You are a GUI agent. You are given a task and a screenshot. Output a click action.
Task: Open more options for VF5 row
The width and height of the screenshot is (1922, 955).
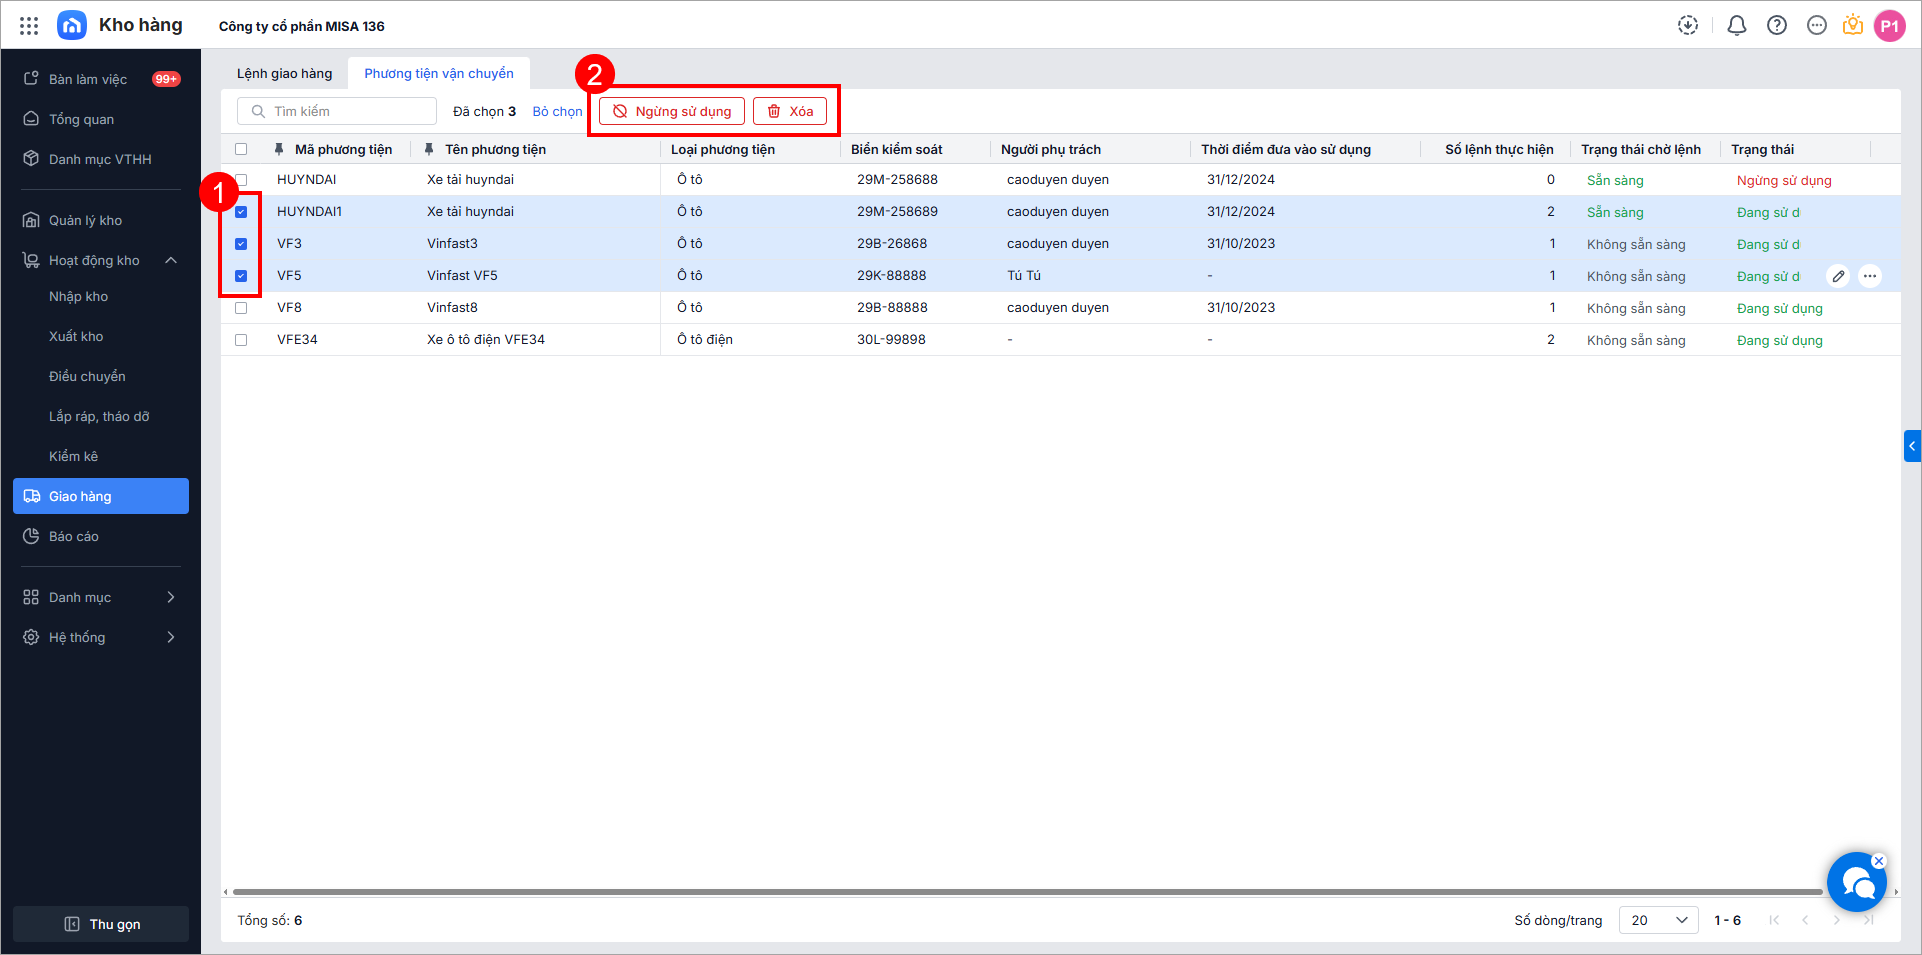pyautogui.click(x=1870, y=276)
